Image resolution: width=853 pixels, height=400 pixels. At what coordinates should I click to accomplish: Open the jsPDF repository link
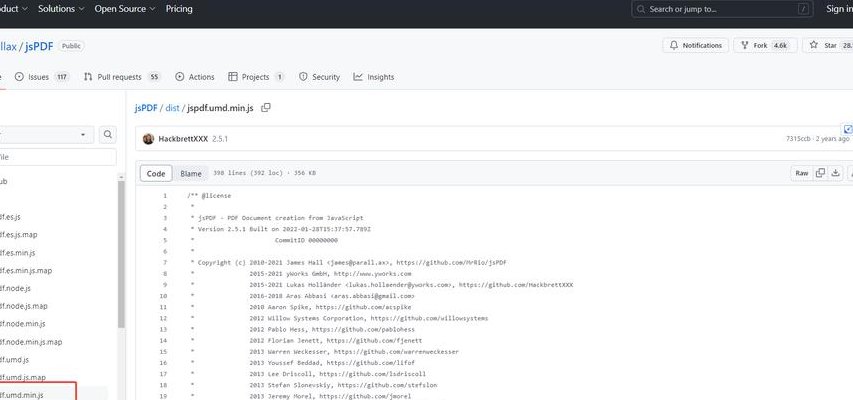(x=39, y=46)
